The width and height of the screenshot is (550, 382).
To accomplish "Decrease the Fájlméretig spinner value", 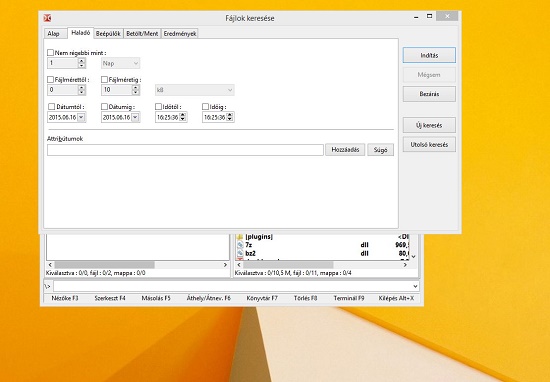I will 136,93.
